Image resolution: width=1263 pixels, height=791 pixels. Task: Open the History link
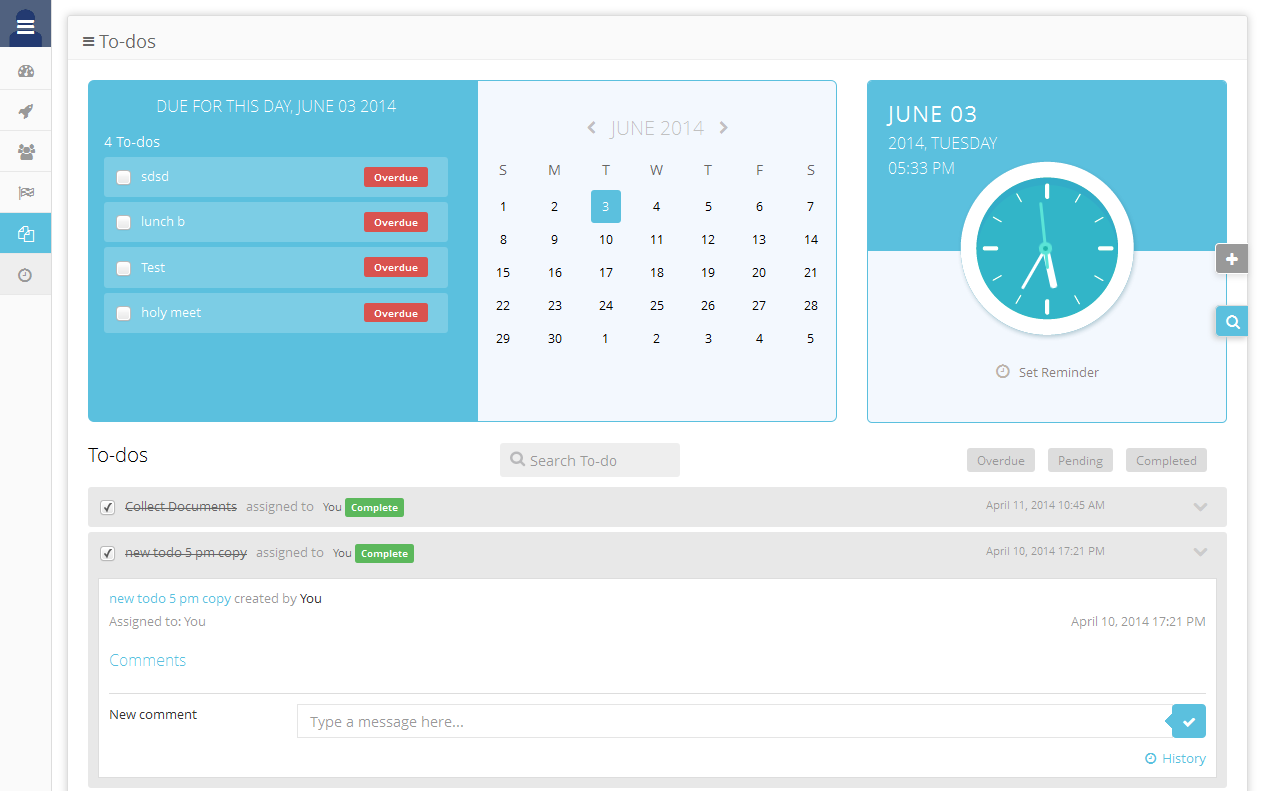[x=1176, y=758]
